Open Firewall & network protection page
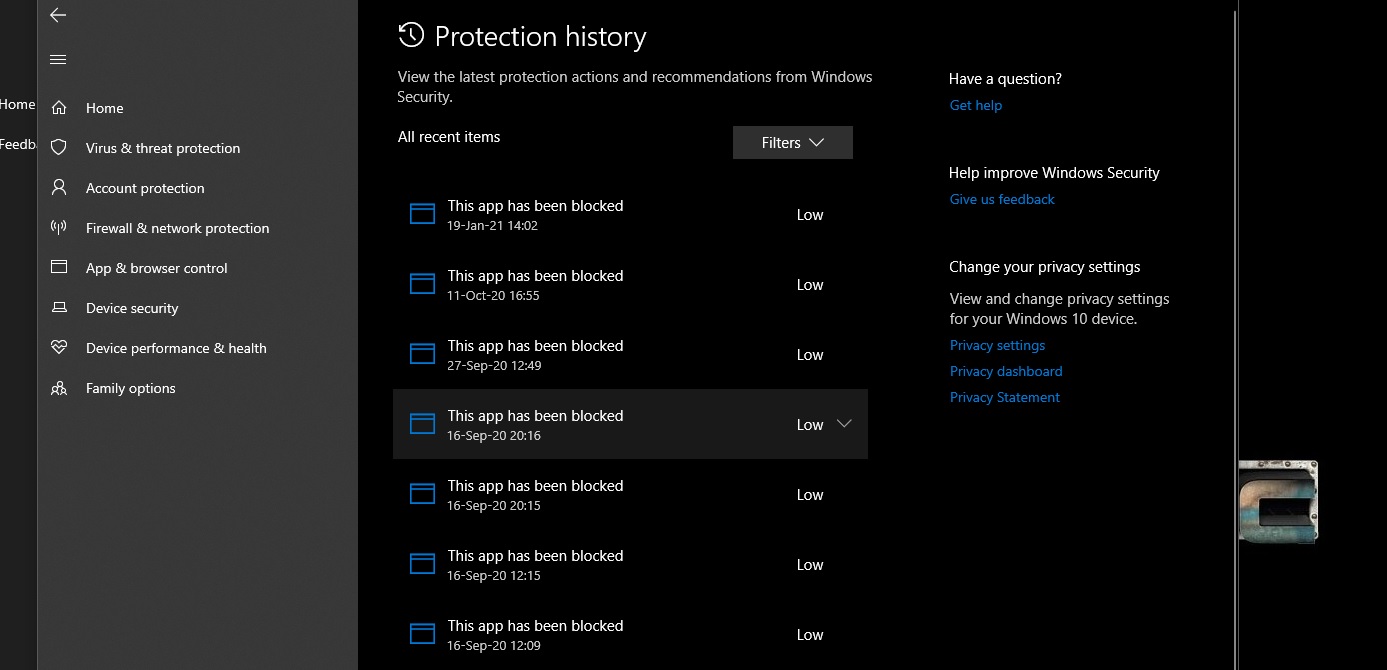Image resolution: width=1387 pixels, height=670 pixels. click(197, 228)
